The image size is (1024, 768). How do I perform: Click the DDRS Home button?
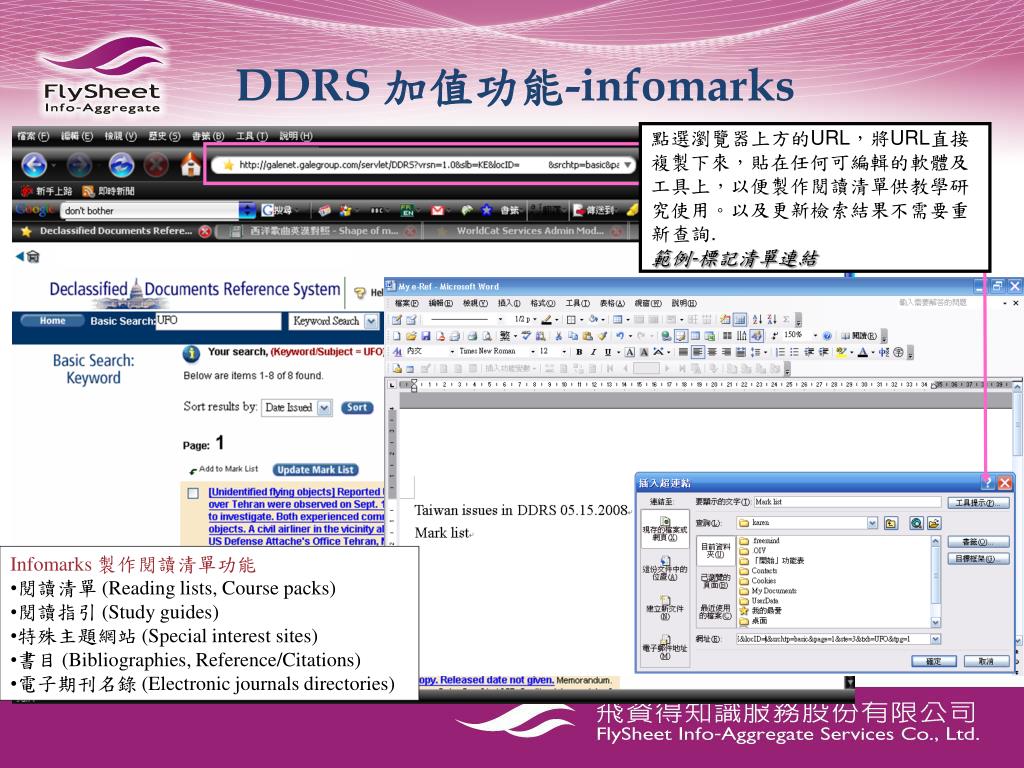click(x=52, y=321)
